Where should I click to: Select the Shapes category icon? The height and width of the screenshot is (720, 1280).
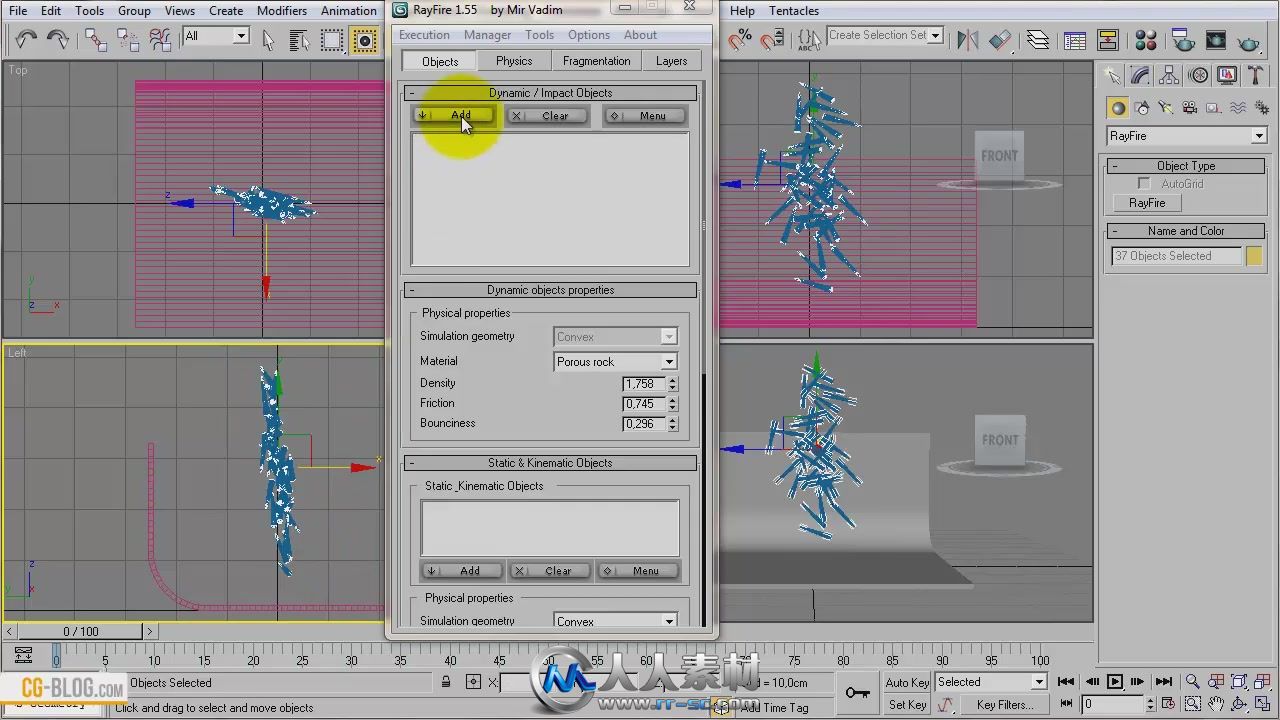[1142, 108]
